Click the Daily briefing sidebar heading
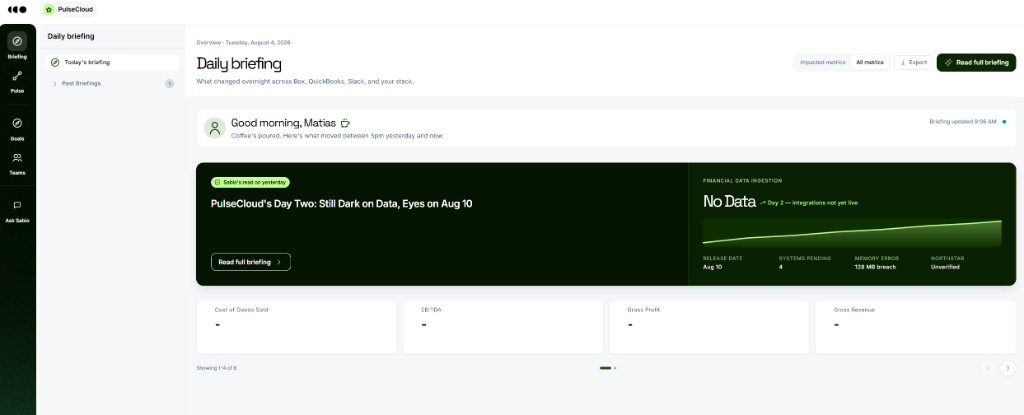Viewport: 1024px width, 415px height. point(71,37)
